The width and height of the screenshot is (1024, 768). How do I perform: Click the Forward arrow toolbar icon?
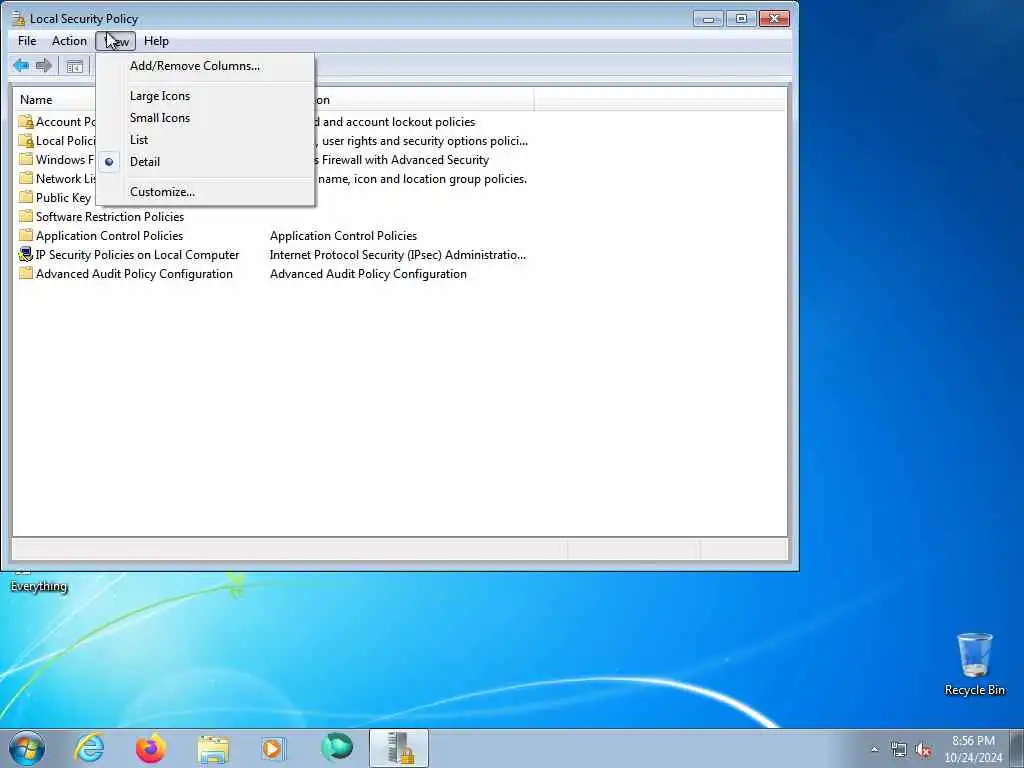pyautogui.click(x=44, y=65)
